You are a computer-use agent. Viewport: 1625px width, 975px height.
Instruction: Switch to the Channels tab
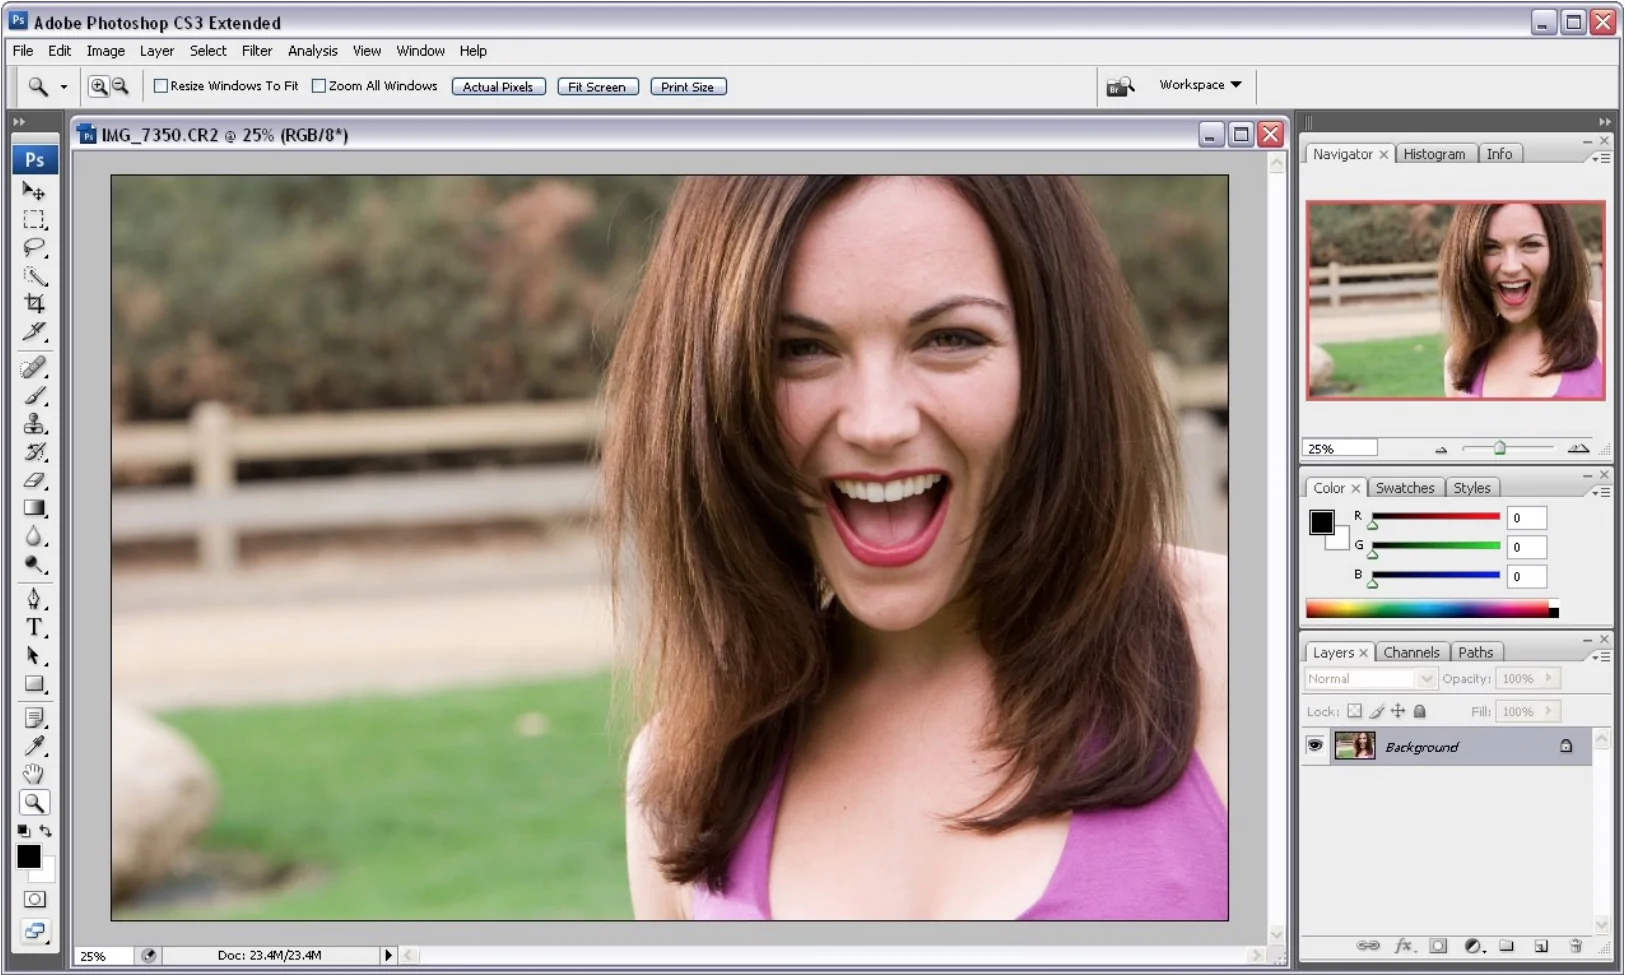click(x=1411, y=652)
